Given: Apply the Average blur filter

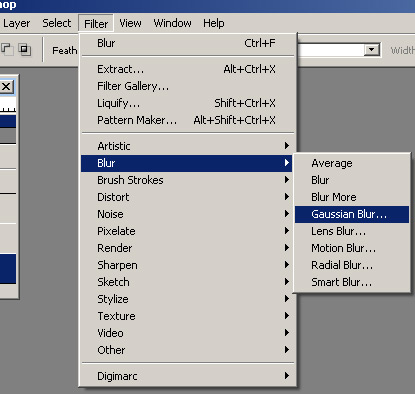Looking at the screenshot, I should 352,163.
